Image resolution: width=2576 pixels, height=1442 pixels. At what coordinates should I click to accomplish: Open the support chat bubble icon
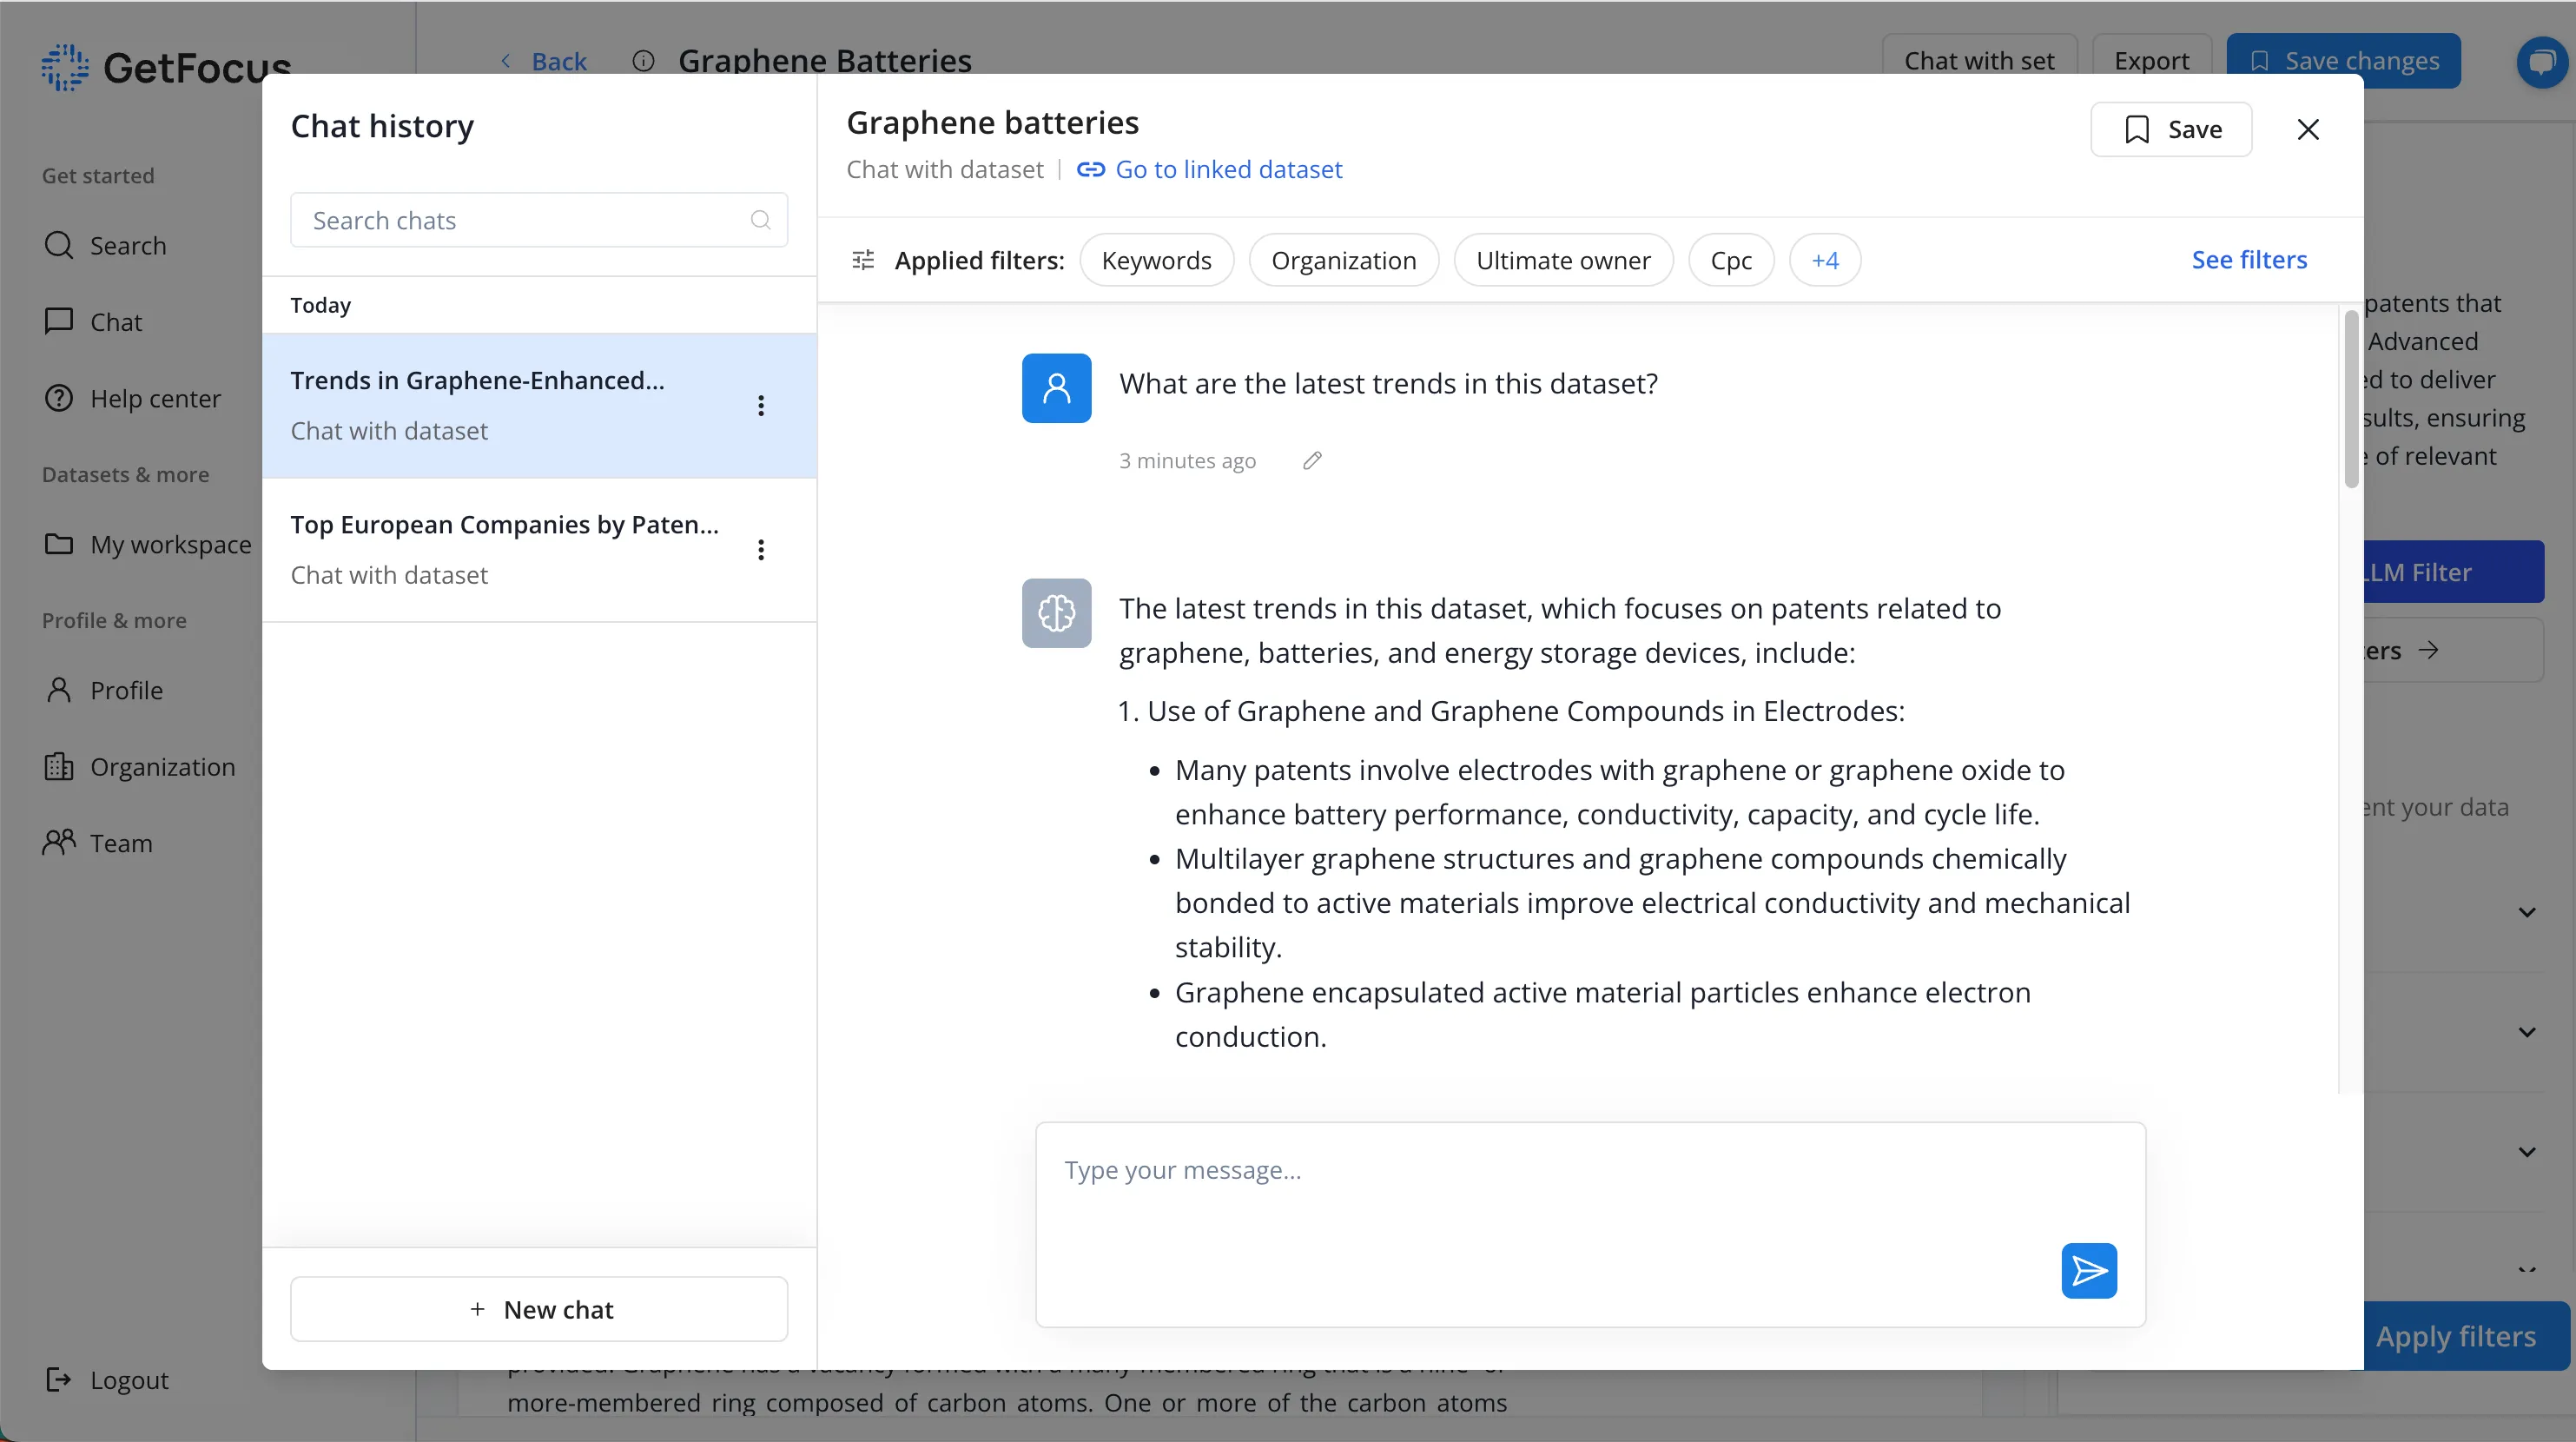2542,62
